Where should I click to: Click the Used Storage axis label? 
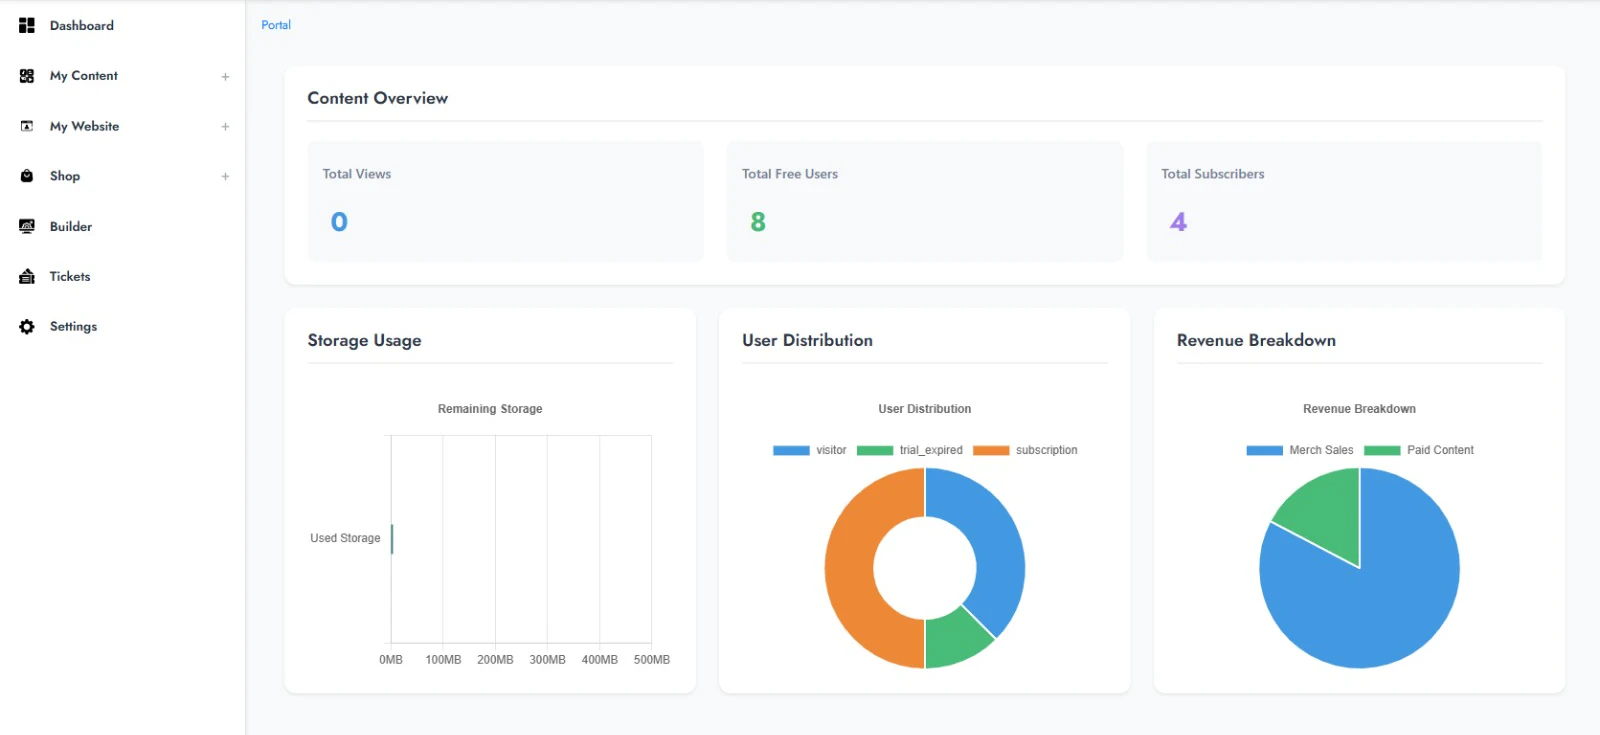click(x=345, y=538)
